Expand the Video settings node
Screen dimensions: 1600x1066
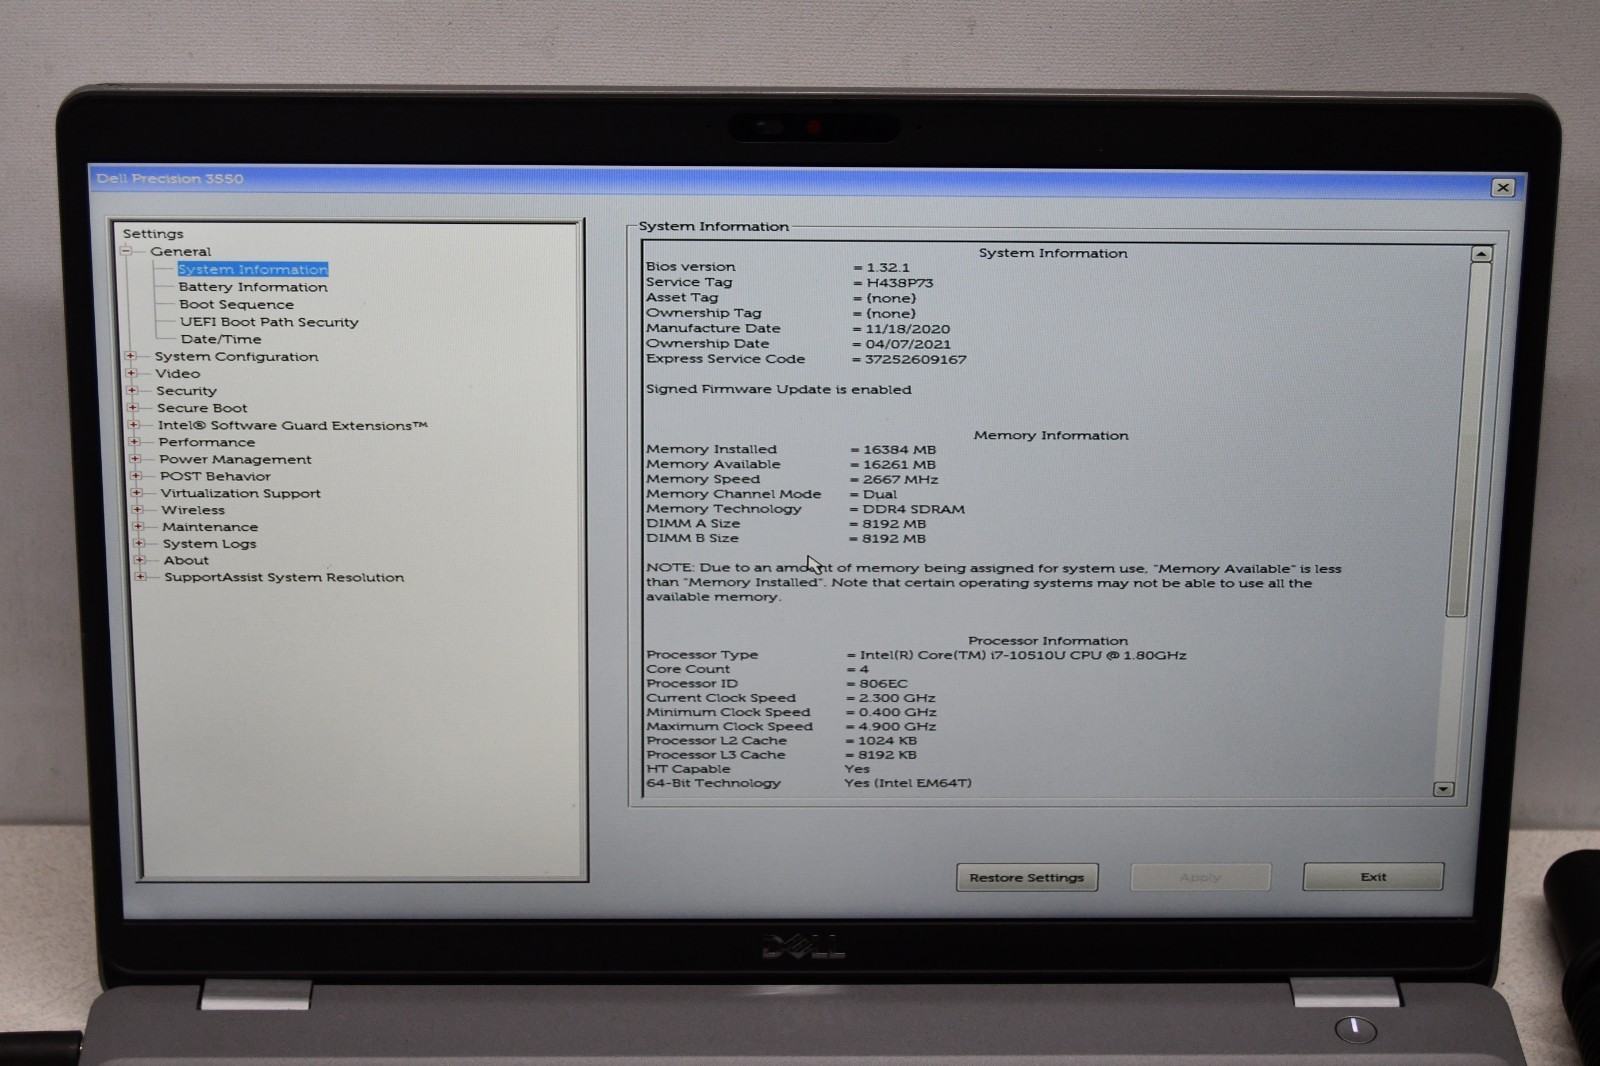coord(131,373)
